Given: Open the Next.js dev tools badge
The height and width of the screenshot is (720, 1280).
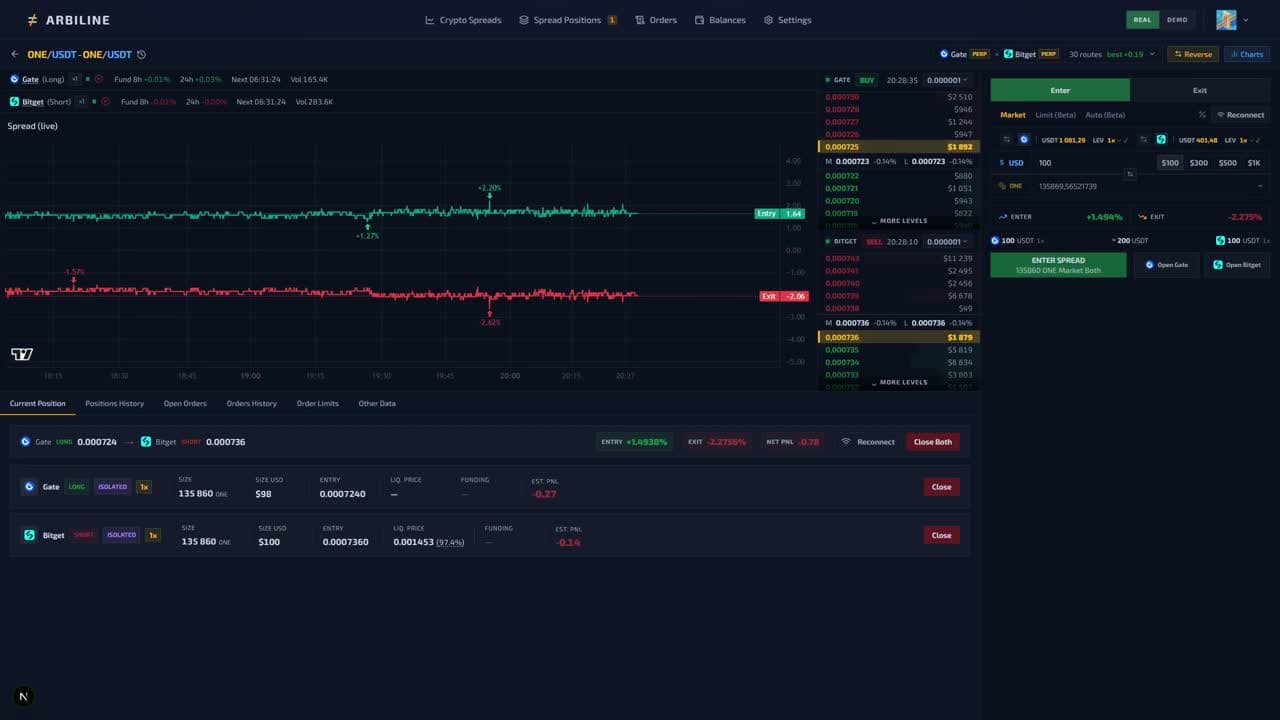Looking at the screenshot, I should coord(24,697).
